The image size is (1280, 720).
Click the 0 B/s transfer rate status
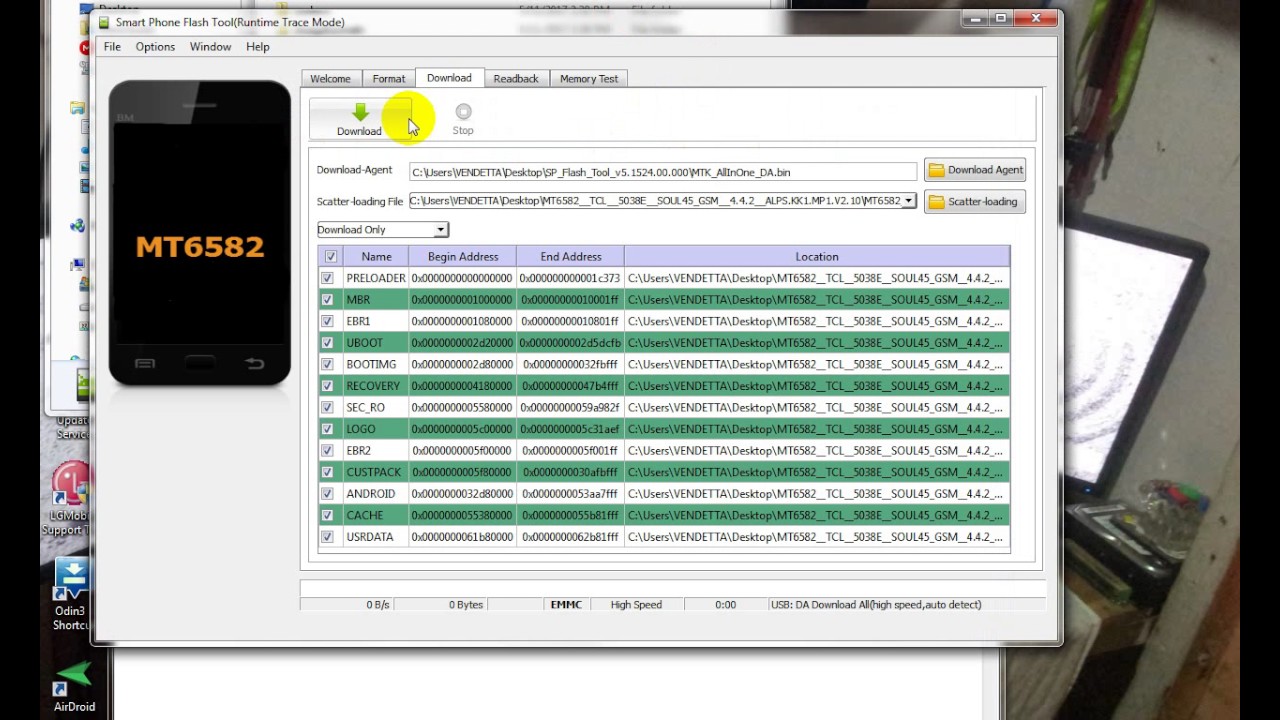378,605
